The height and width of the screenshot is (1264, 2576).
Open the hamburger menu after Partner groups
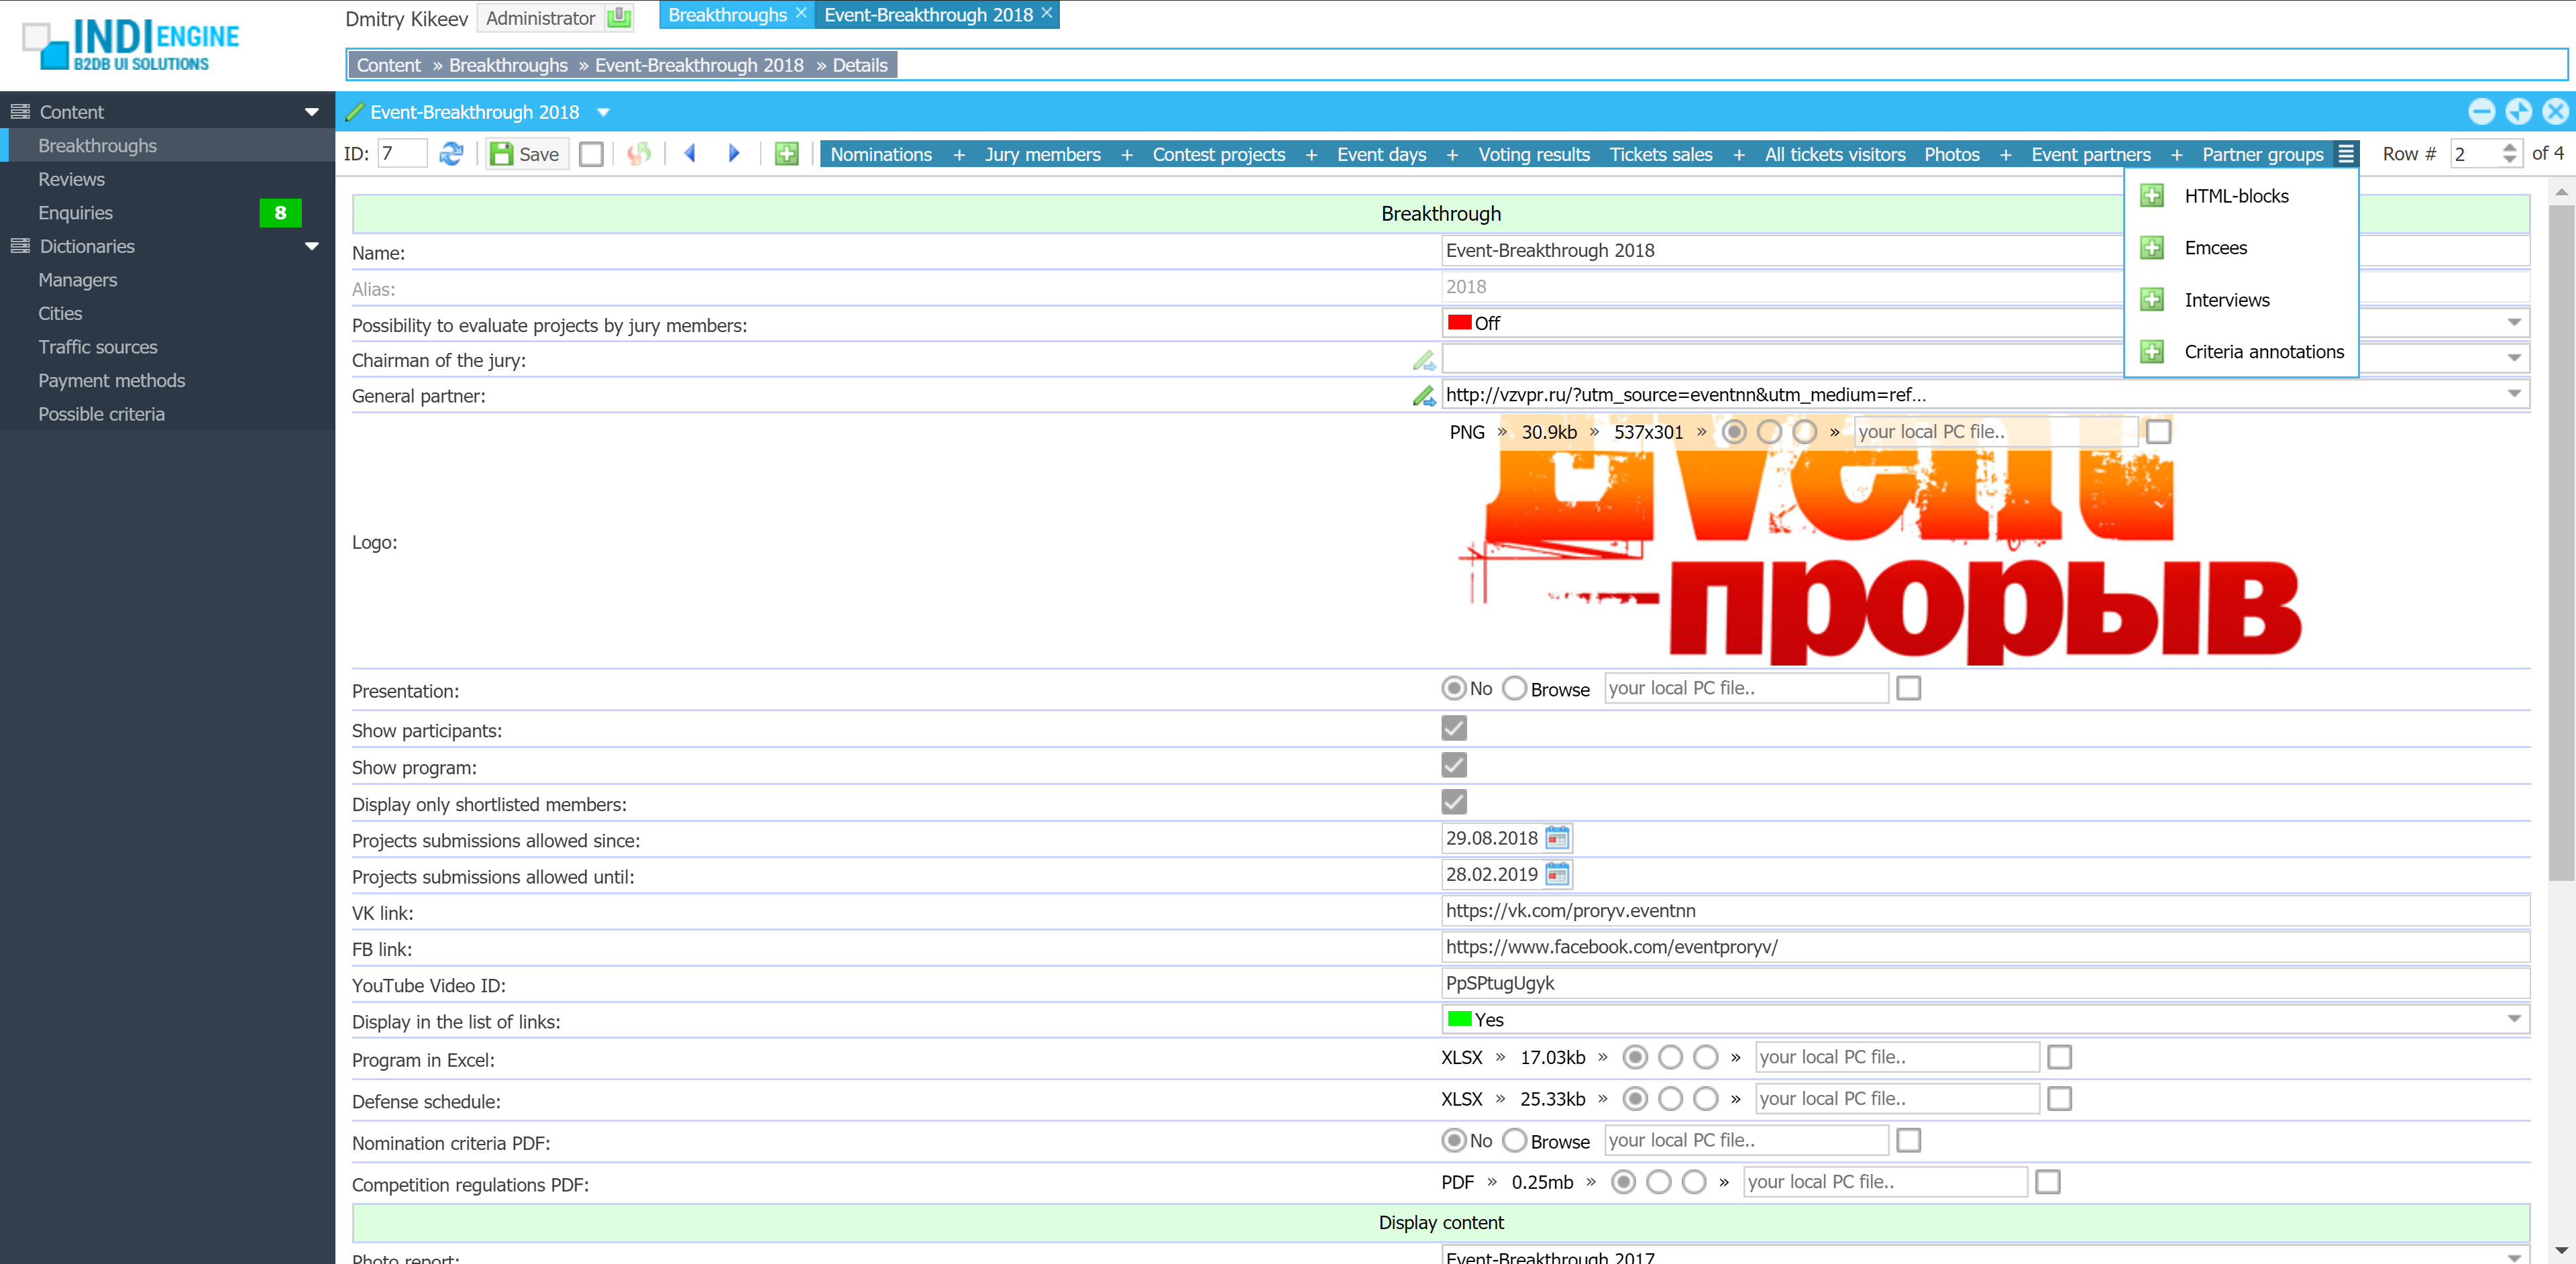coord(2346,154)
